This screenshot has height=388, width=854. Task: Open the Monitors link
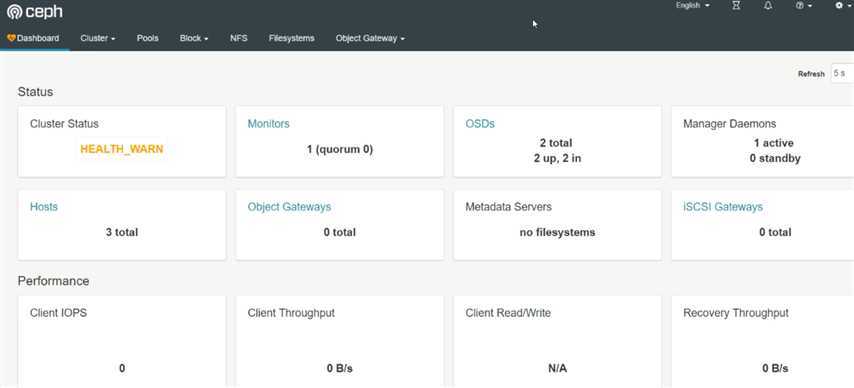(269, 124)
